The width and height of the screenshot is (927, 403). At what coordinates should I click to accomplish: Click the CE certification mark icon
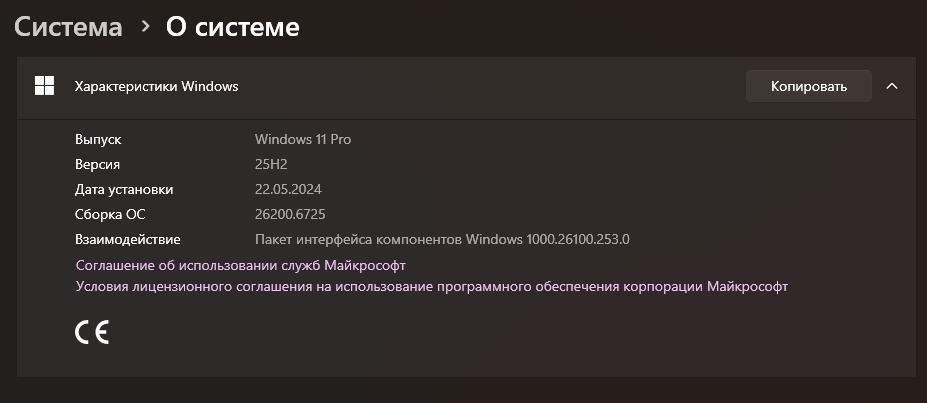click(92, 333)
